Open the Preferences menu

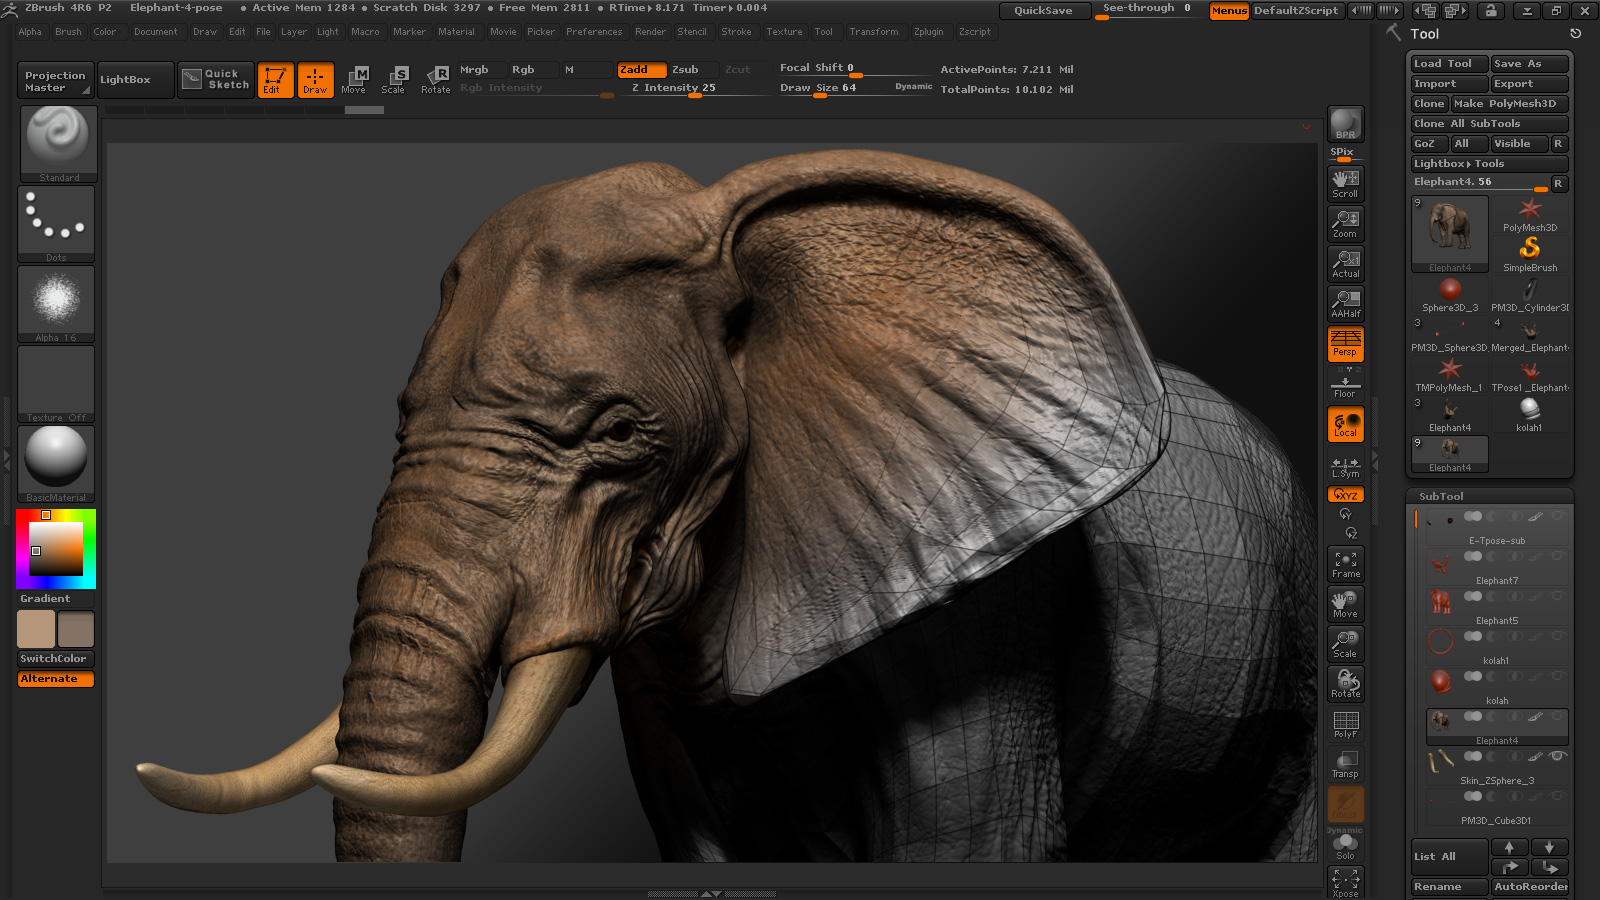click(593, 32)
